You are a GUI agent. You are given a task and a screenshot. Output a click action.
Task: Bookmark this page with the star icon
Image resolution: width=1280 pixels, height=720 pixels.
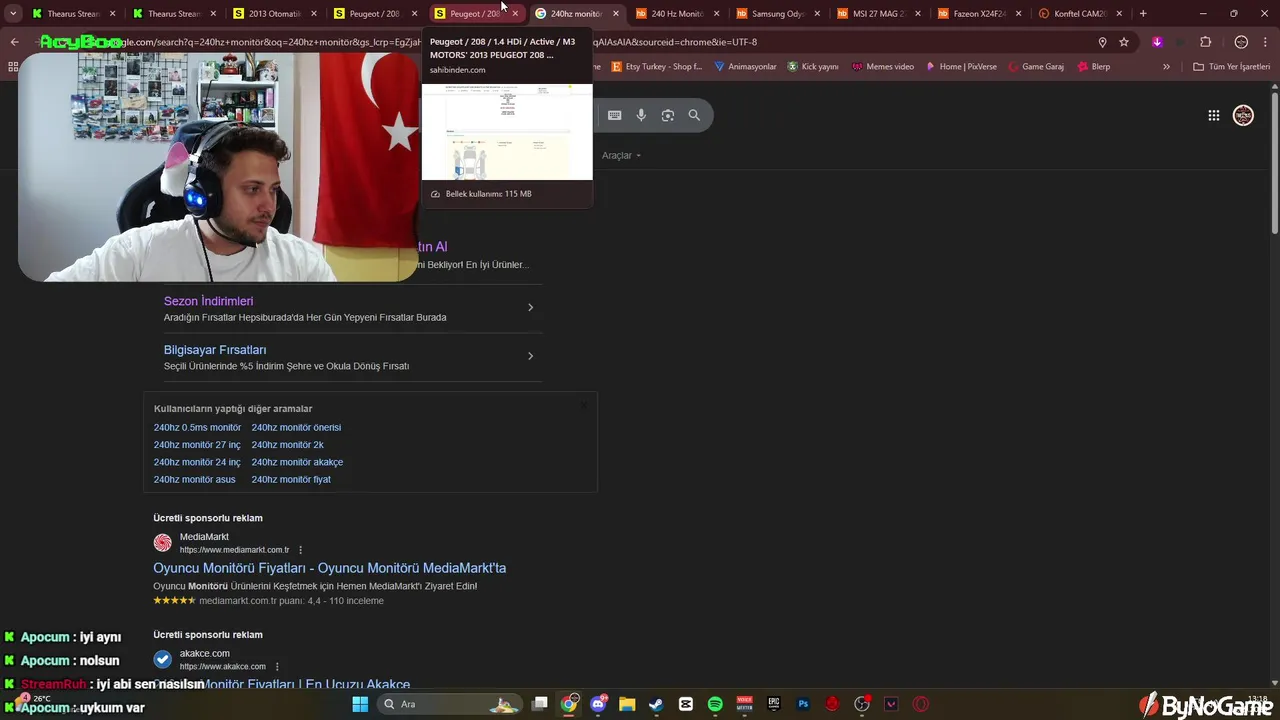pos(1124,42)
